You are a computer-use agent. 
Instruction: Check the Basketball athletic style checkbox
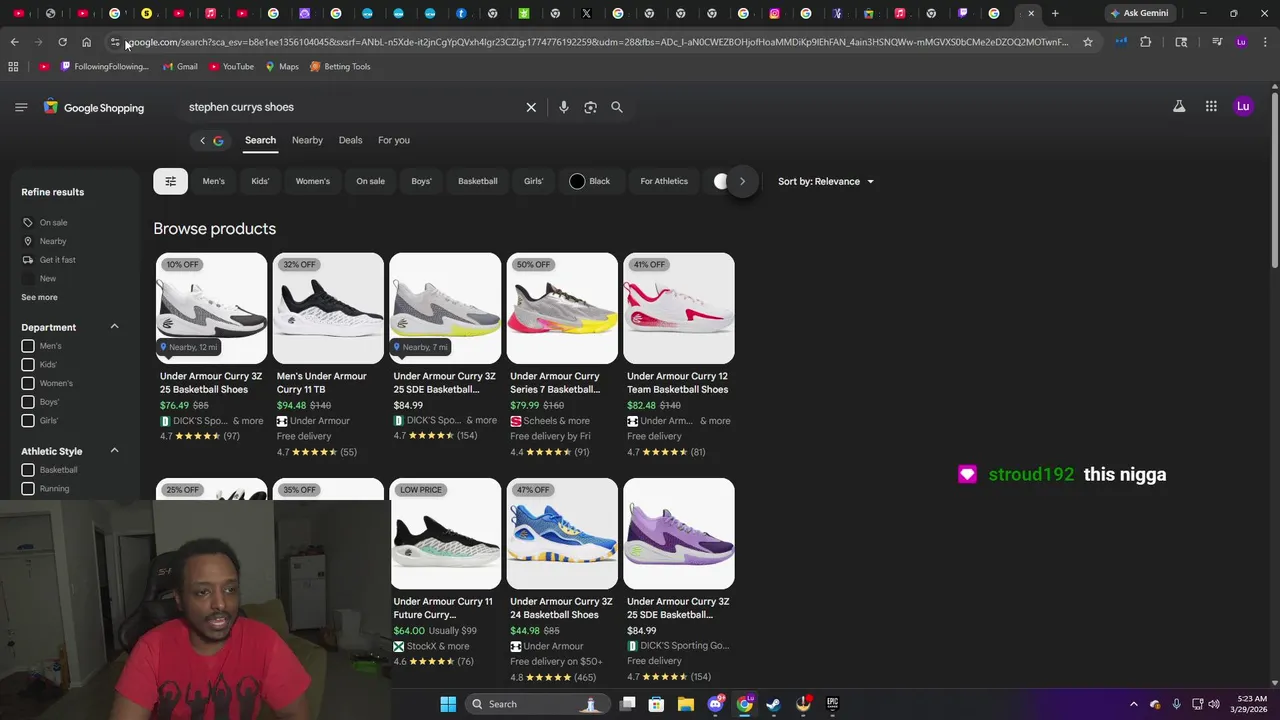point(28,470)
